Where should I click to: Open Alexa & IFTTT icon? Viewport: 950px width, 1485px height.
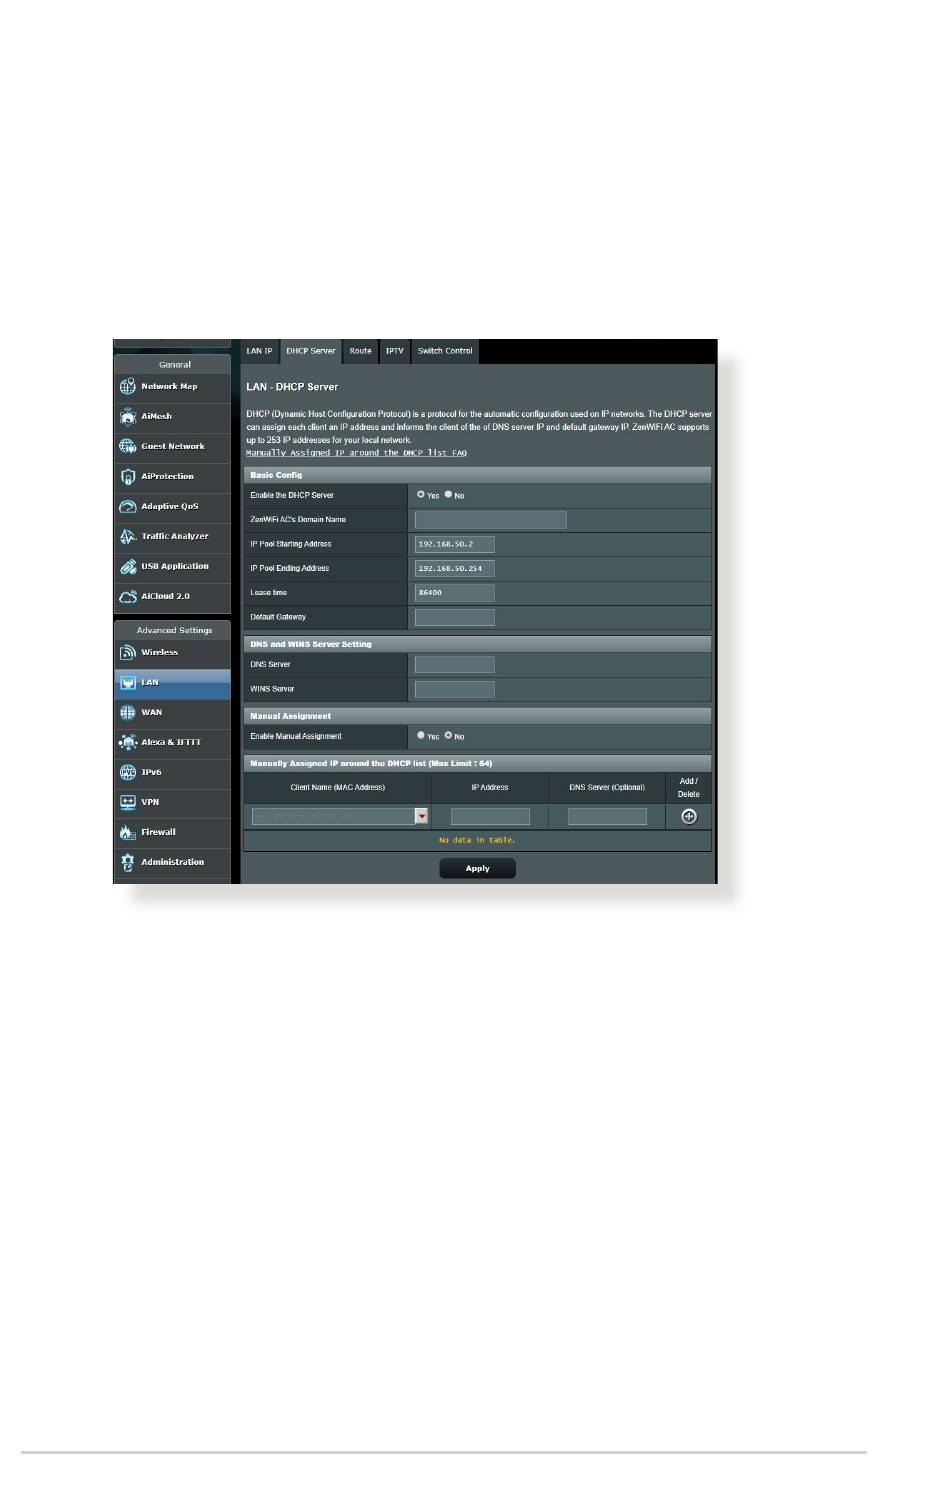(127, 742)
